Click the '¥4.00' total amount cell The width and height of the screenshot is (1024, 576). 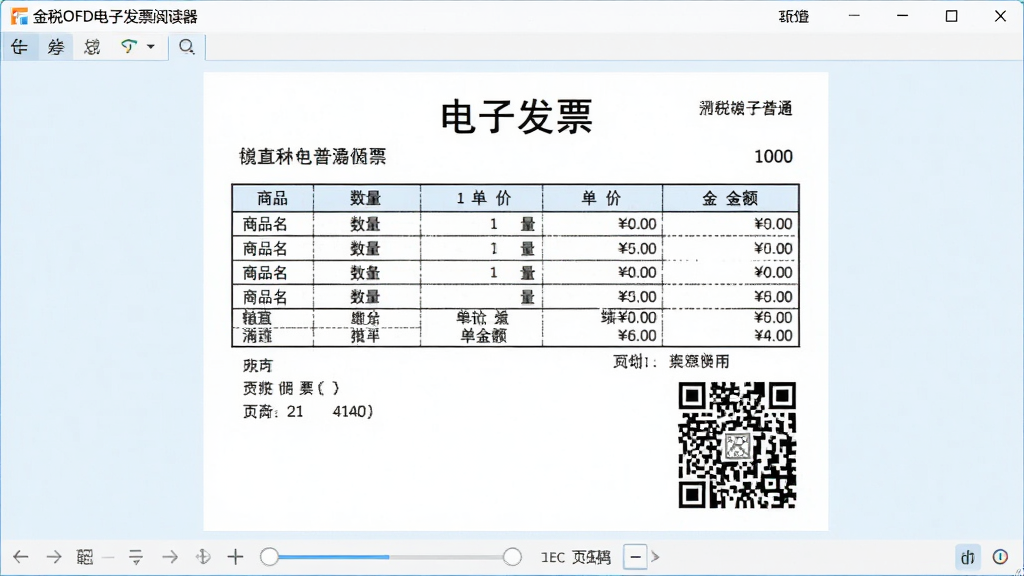pyautogui.click(x=773, y=336)
